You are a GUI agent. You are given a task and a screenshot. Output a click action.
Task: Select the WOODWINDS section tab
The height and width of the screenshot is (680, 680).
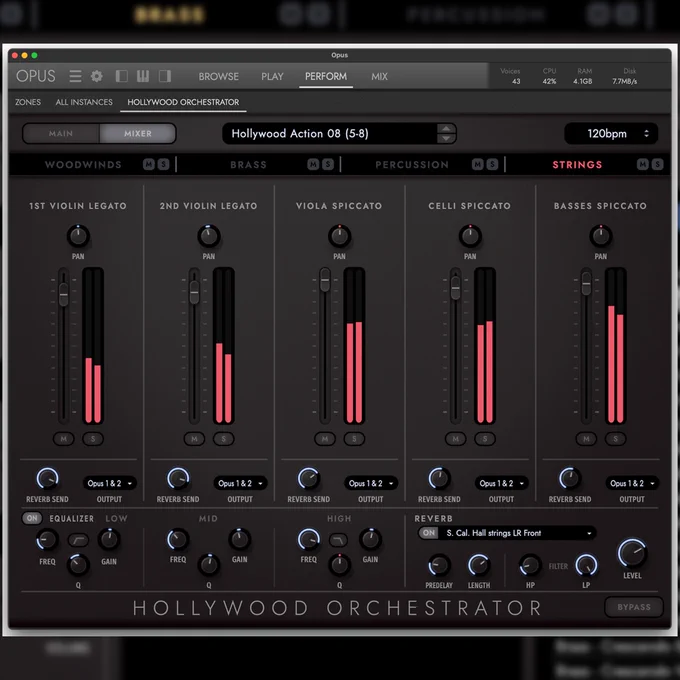[83, 165]
